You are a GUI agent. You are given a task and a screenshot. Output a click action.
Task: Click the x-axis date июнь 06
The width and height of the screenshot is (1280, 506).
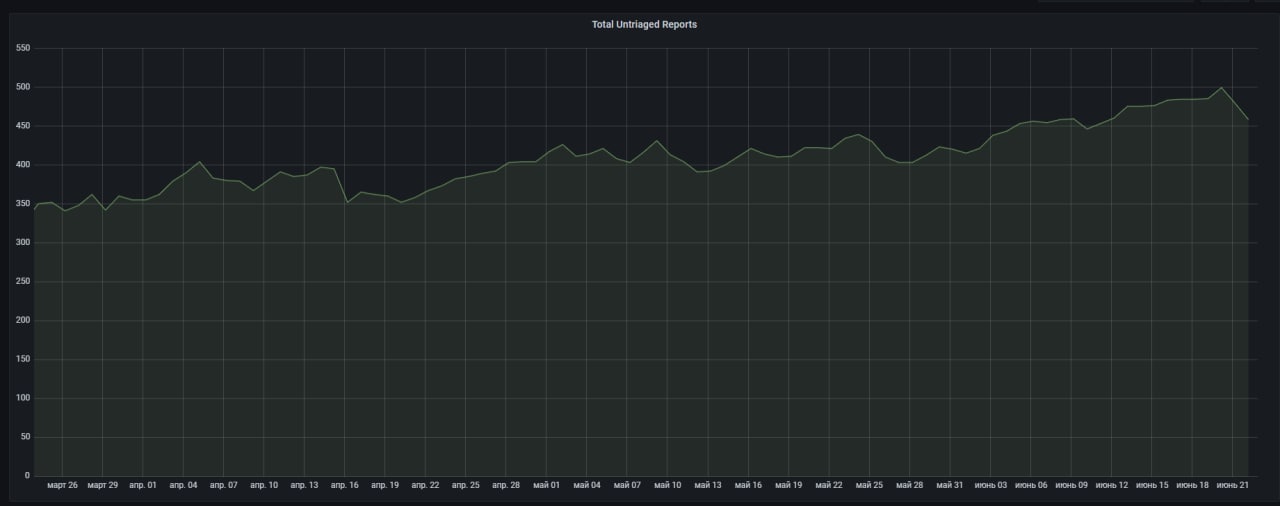pyautogui.click(x=1030, y=485)
